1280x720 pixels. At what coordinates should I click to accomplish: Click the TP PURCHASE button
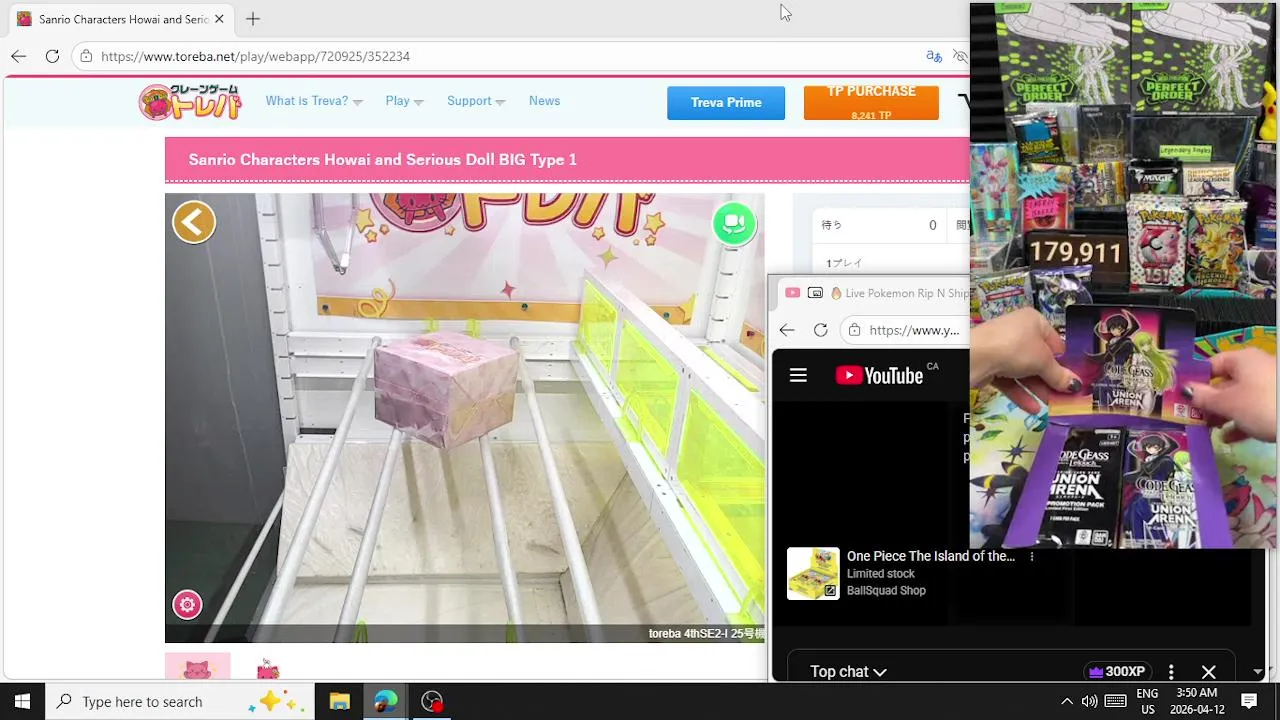871,102
